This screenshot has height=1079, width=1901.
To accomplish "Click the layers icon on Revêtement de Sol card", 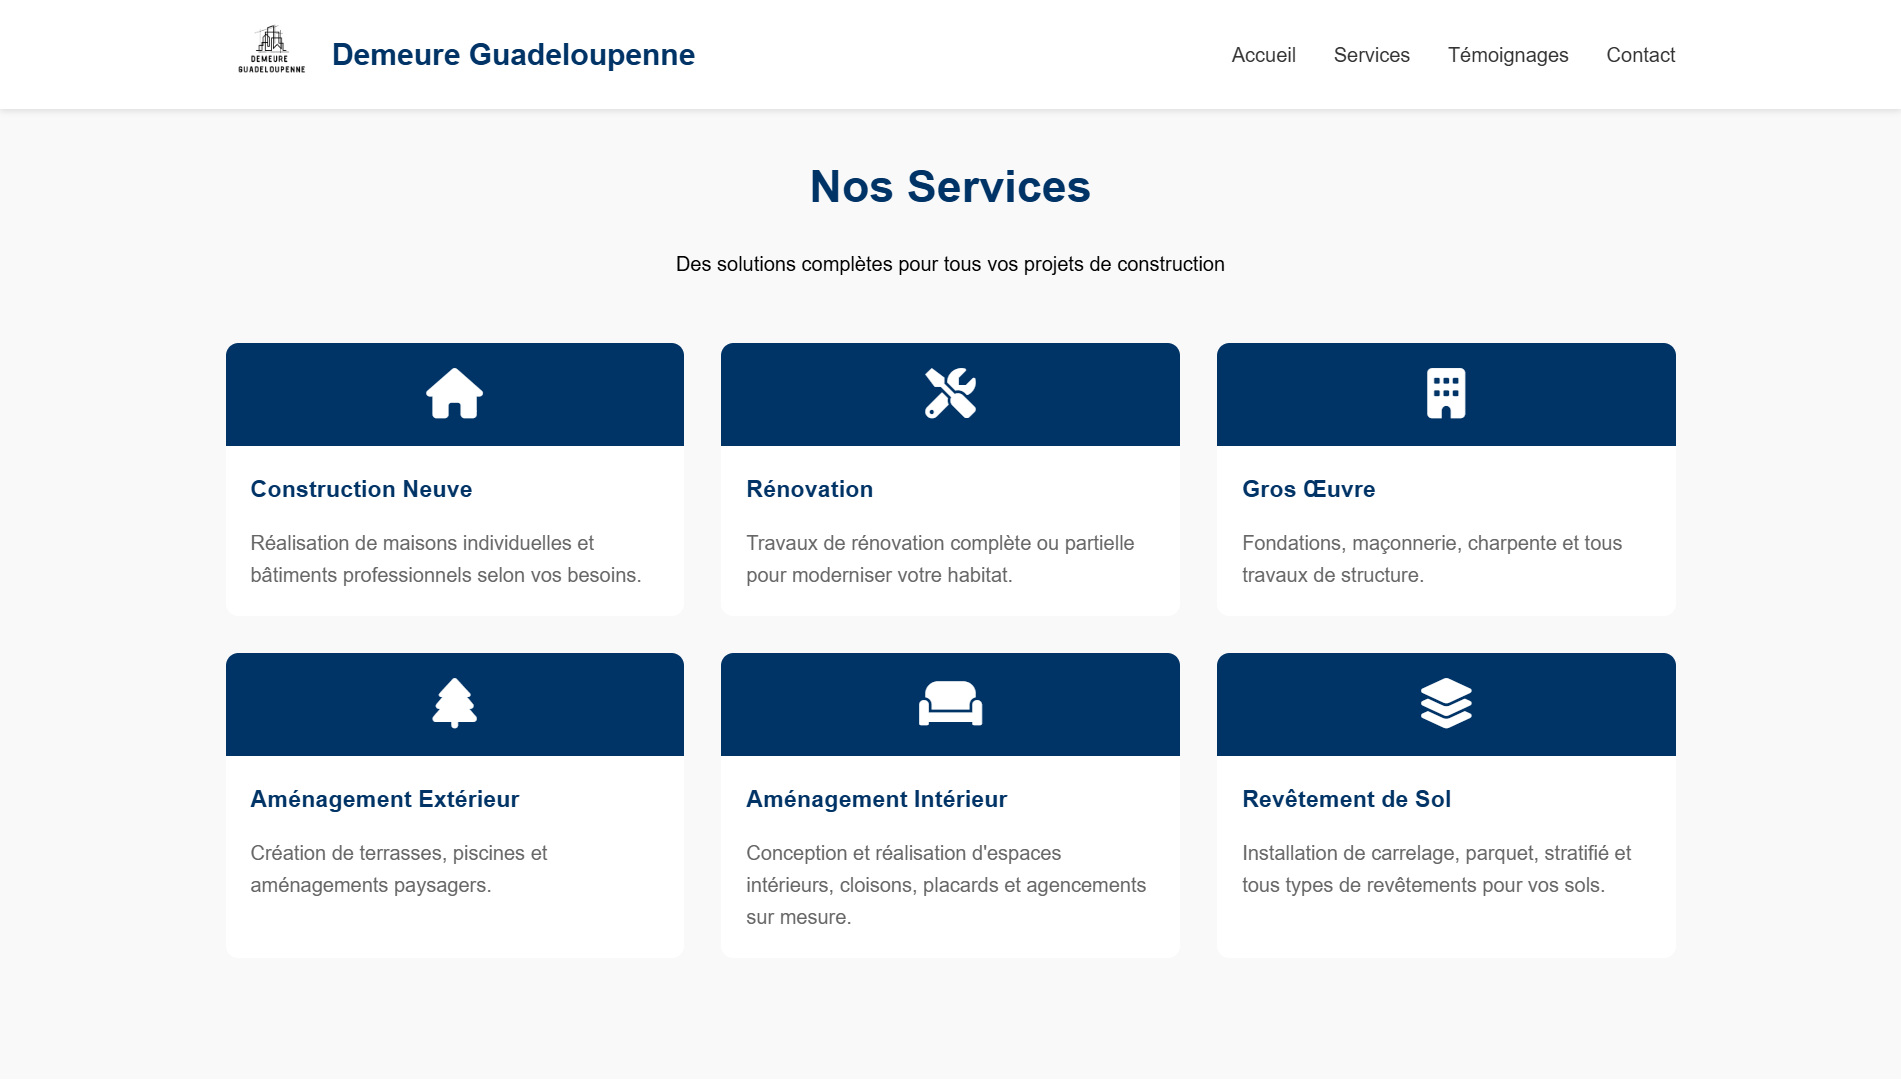I will [x=1446, y=704].
